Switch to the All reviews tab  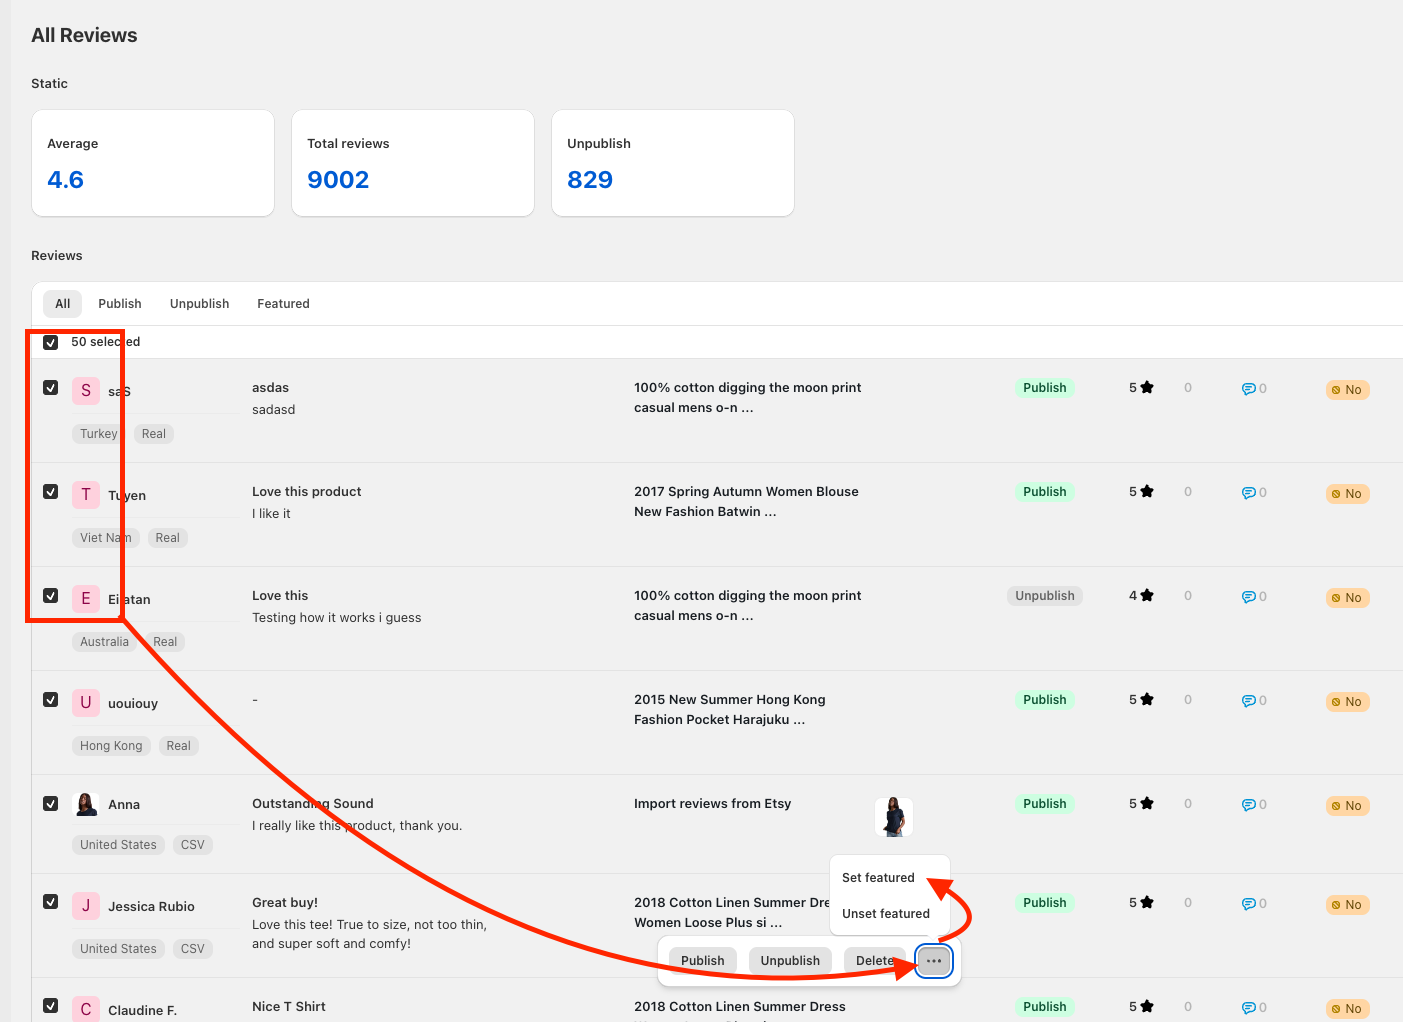[63, 304]
